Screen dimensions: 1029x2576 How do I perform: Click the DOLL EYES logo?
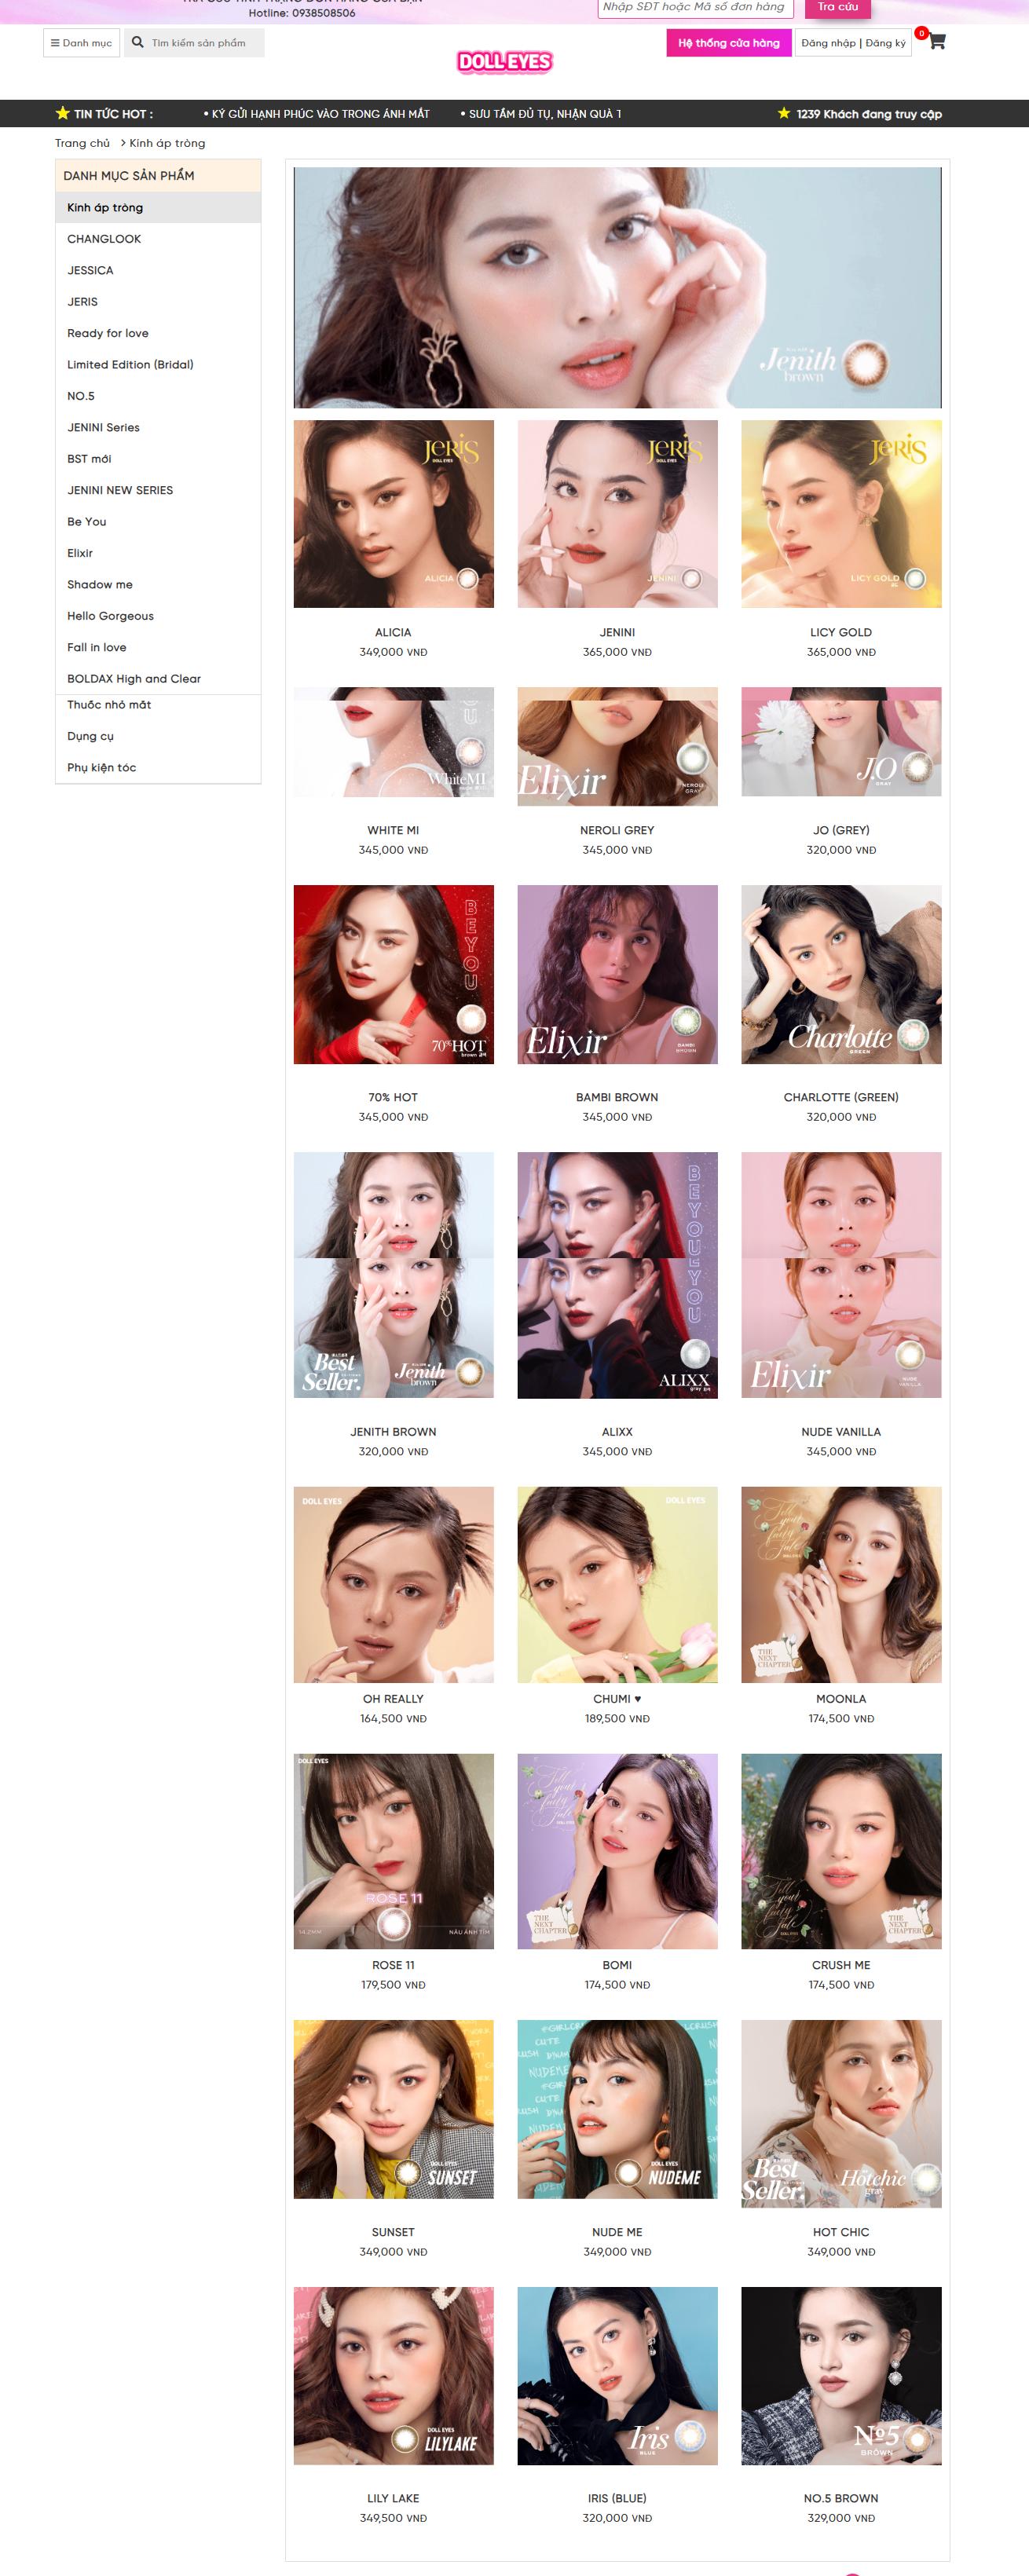[x=505, y=62]
